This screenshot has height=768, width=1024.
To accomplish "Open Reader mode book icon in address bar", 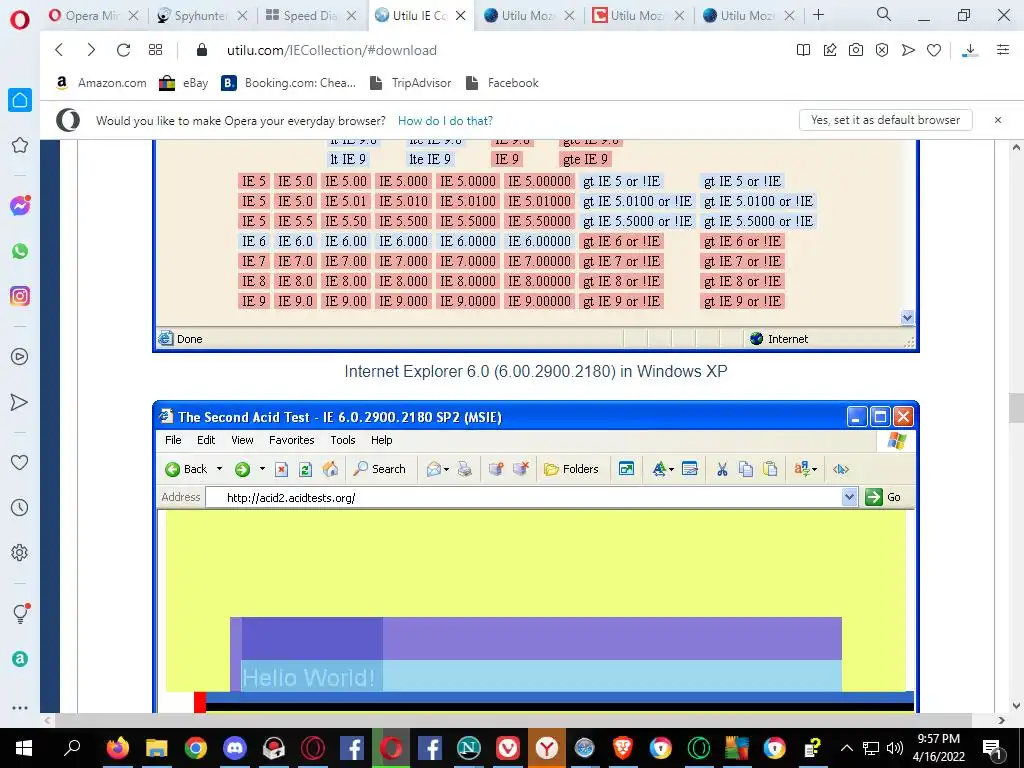I will pyautogui.click(x=803, y=50).
